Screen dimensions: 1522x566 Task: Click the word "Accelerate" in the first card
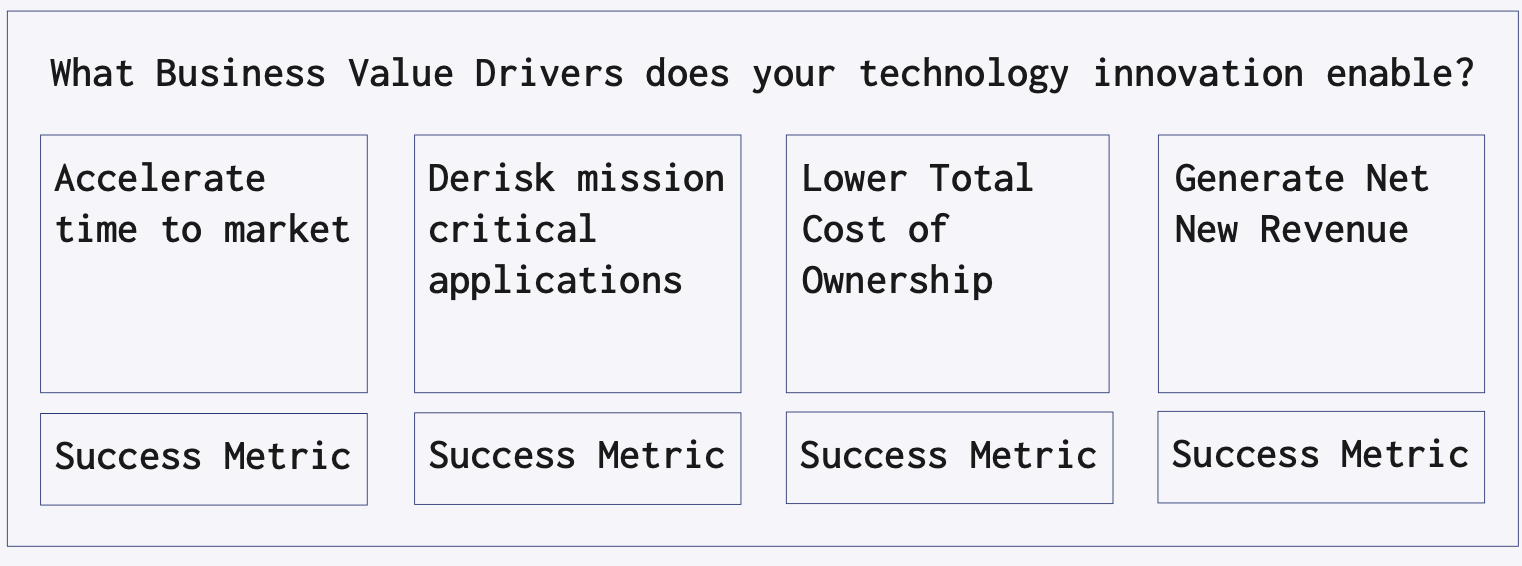160,179
